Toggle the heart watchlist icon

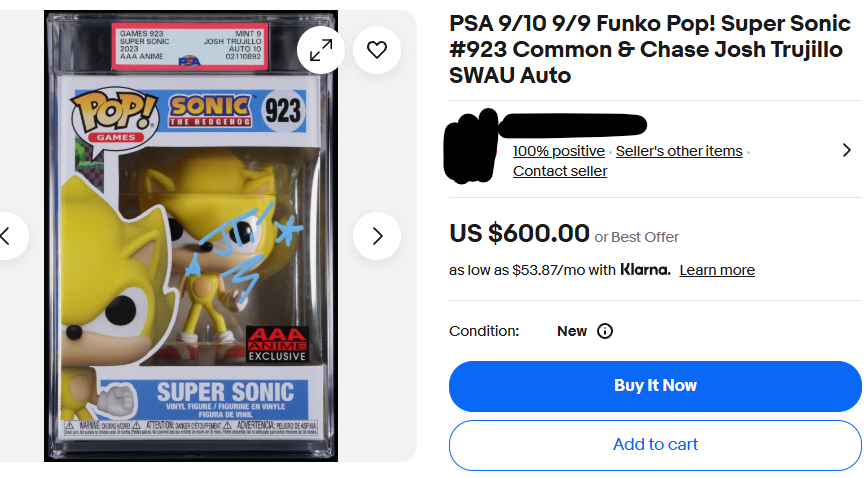pyautogui.click(x=377, y=50)
